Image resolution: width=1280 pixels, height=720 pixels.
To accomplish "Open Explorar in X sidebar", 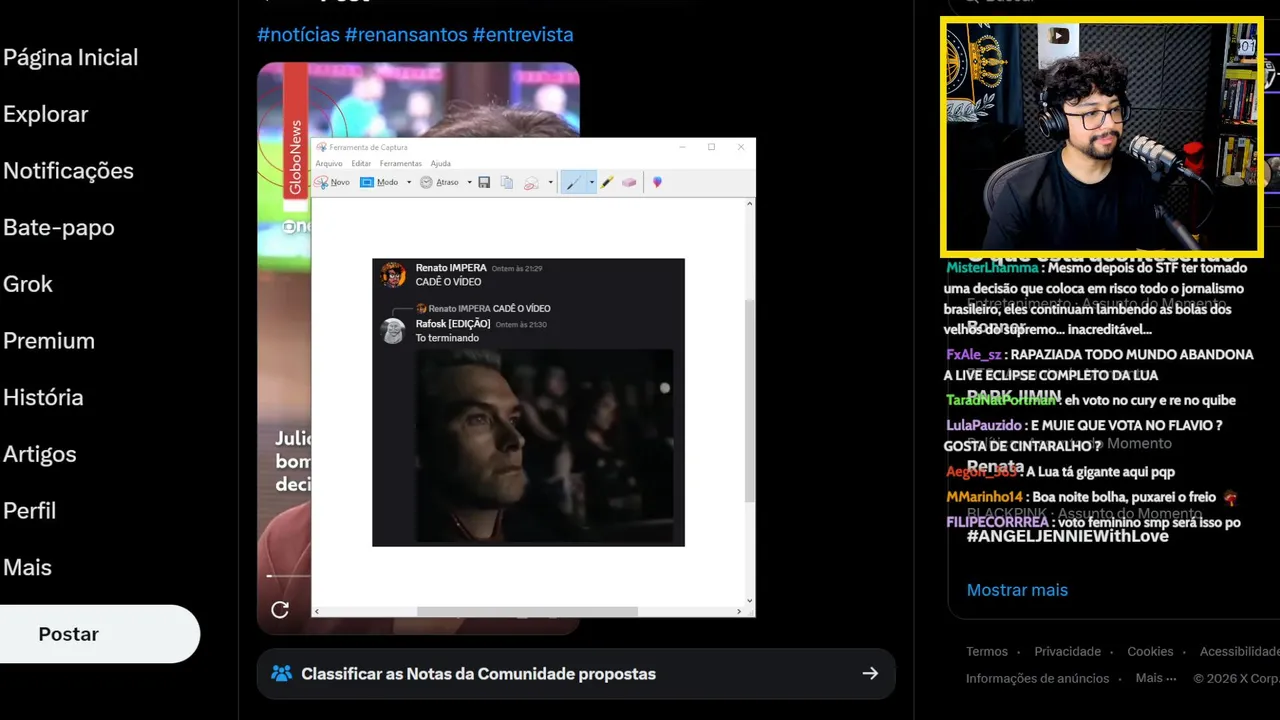I will coord(45,114).
